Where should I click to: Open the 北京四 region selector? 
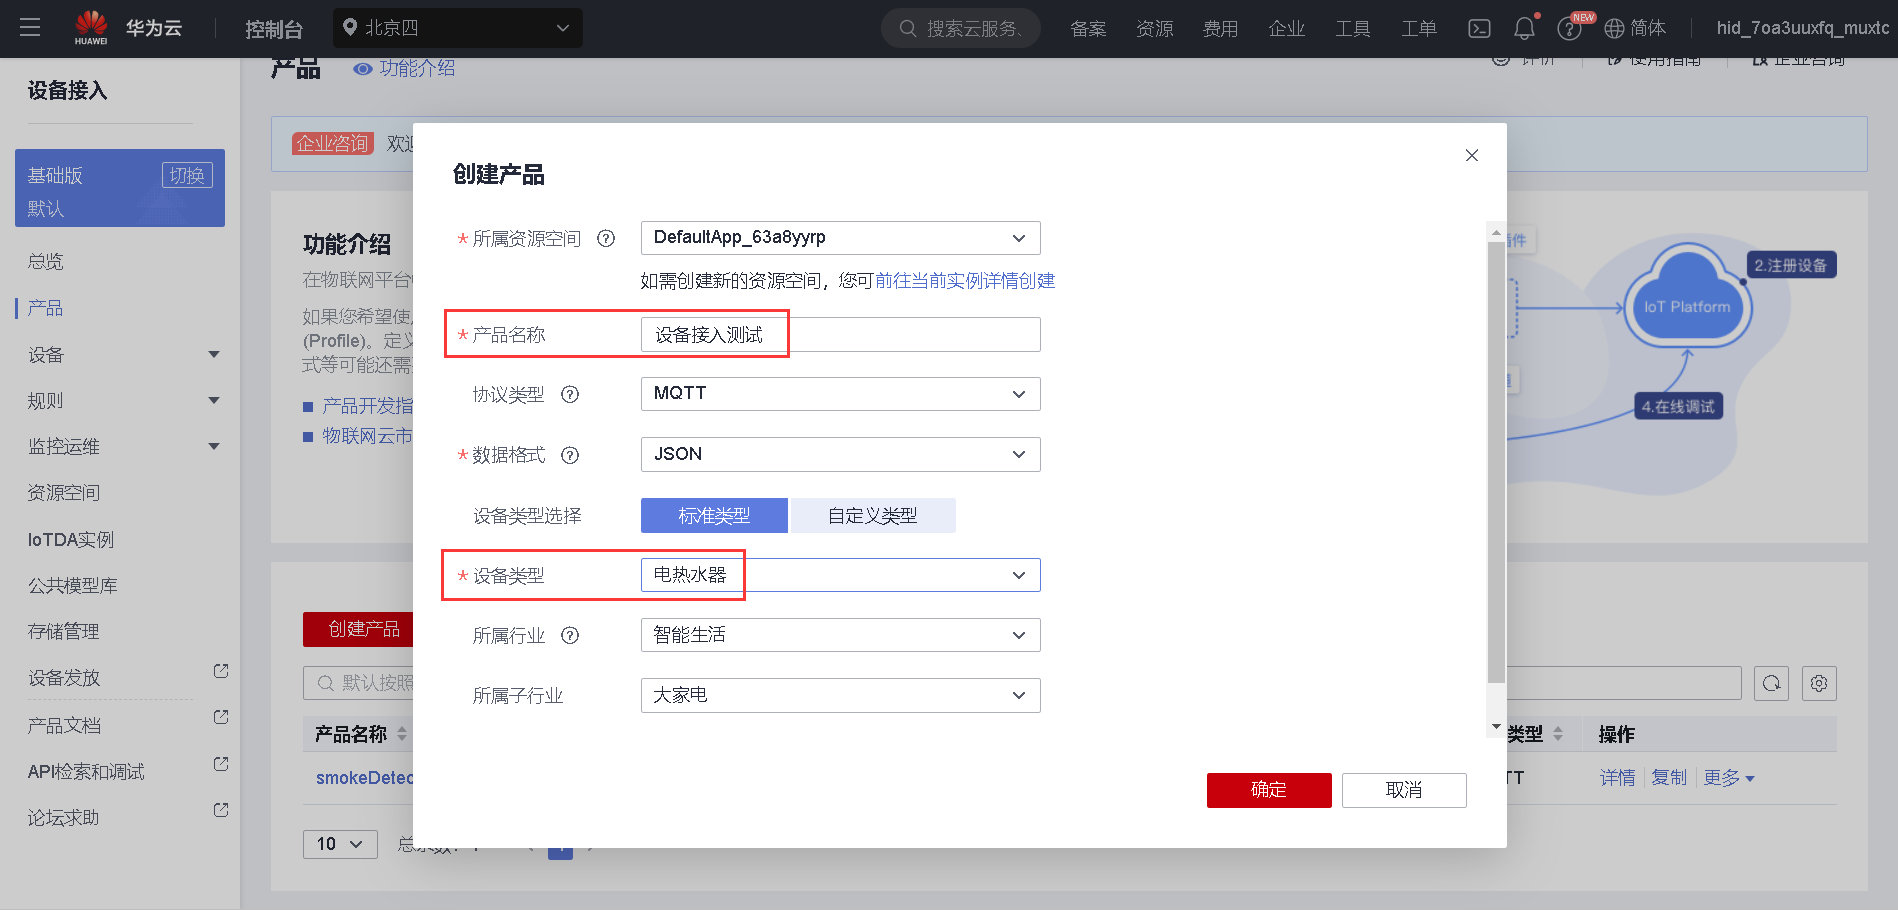(458, 28)
